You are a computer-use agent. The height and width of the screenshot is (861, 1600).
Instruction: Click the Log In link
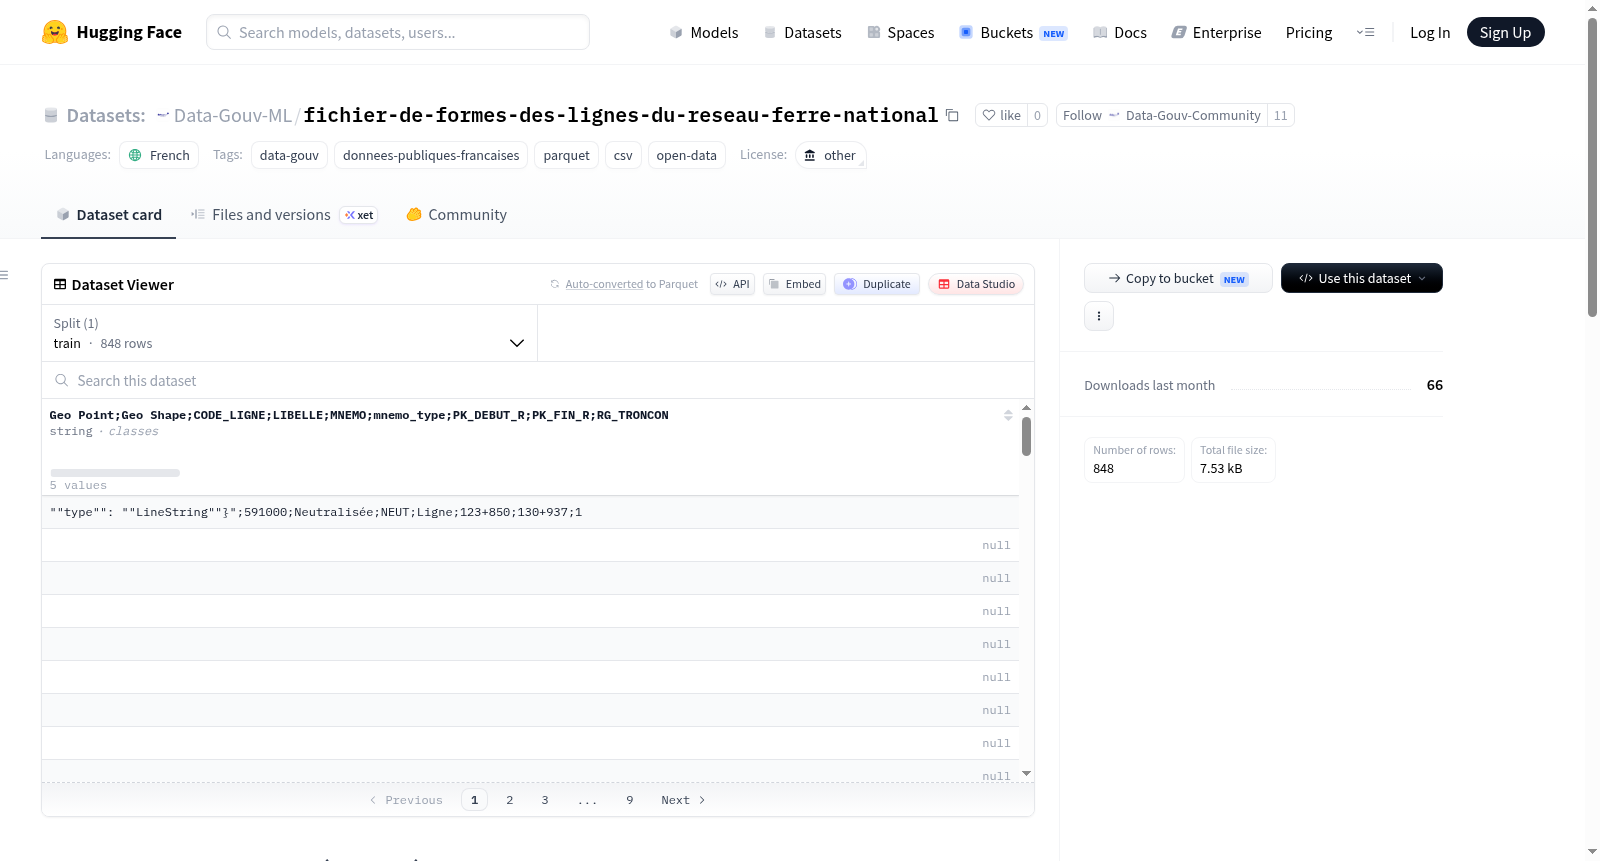tap(1430, 32)
